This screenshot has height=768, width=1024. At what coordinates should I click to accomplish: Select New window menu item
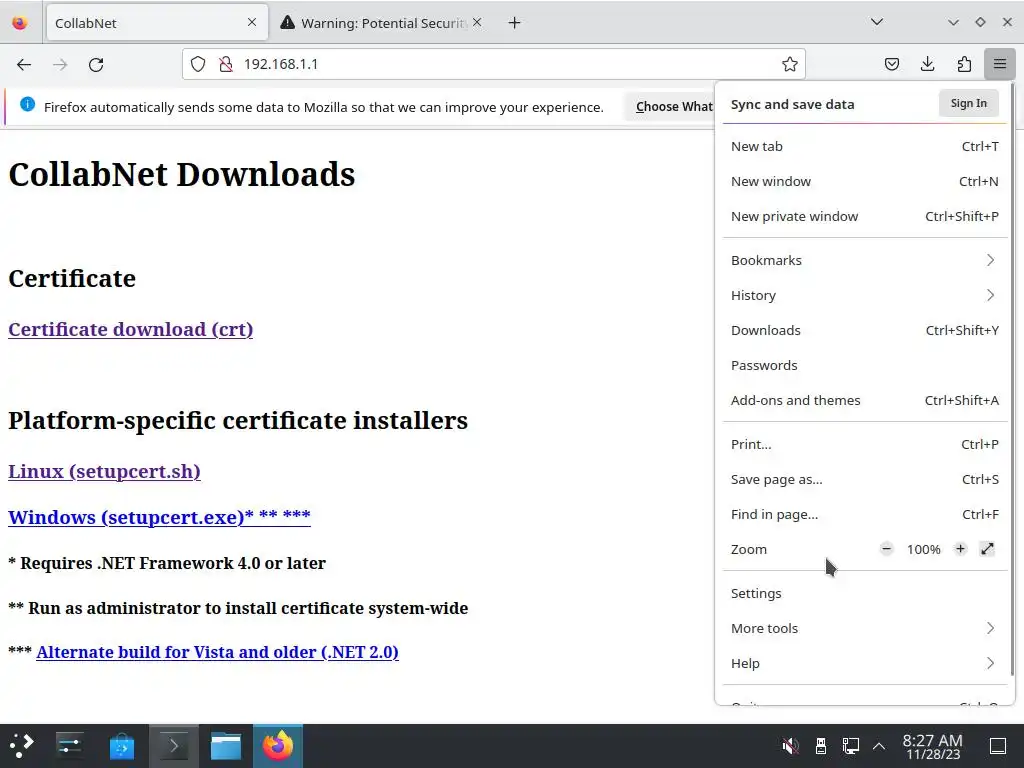point(865,182)
